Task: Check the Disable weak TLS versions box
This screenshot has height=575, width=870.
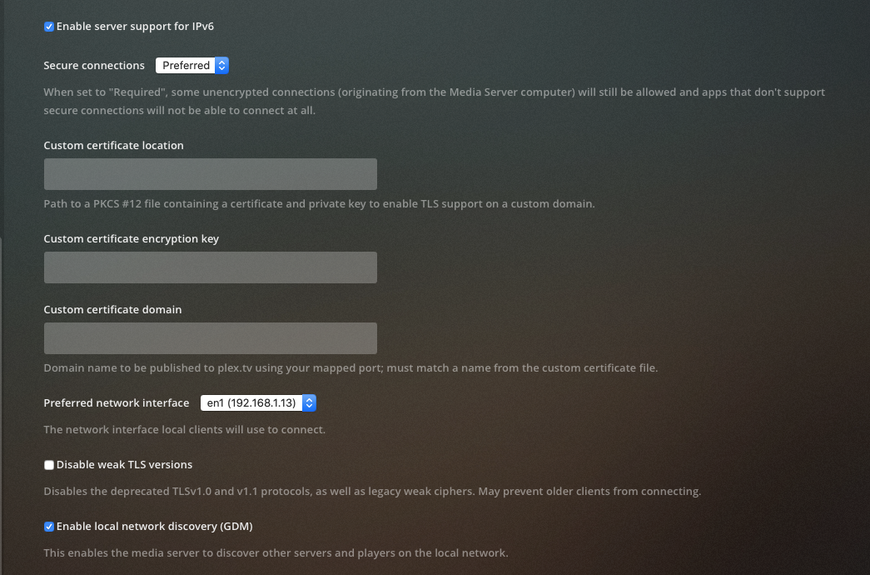Action: 49,465
